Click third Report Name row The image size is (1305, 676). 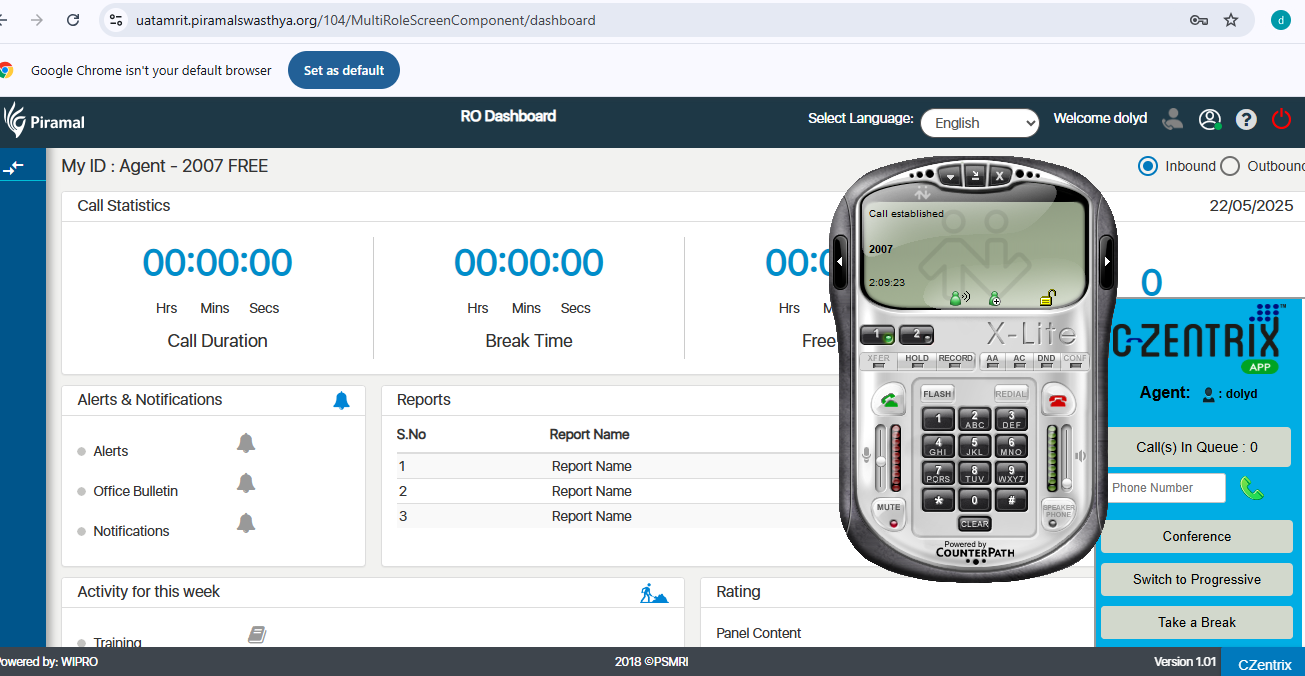tap(592, 516)
